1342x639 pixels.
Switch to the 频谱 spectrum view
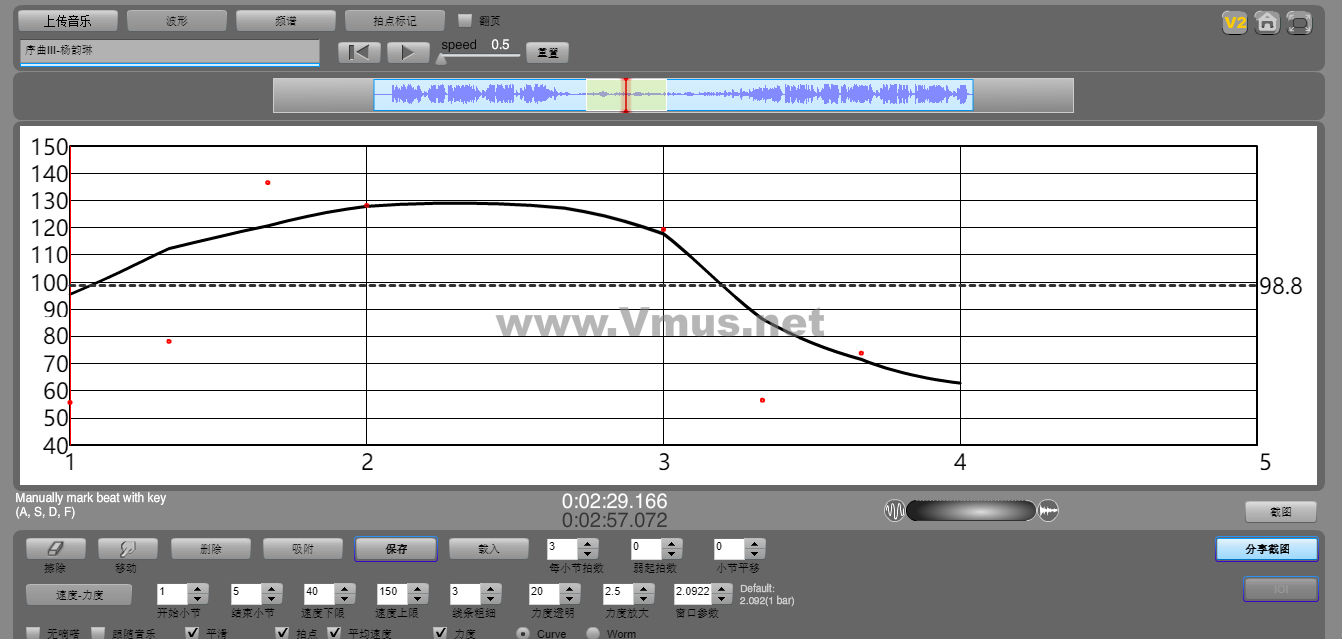286,20
